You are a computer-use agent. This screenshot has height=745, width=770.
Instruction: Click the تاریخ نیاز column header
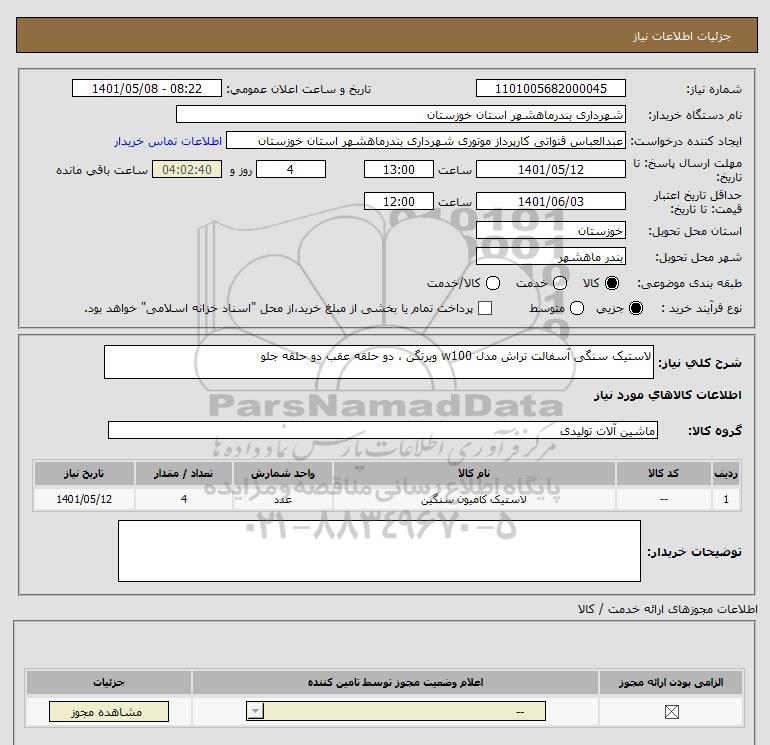pyautogui.click(x=84, y=473)
